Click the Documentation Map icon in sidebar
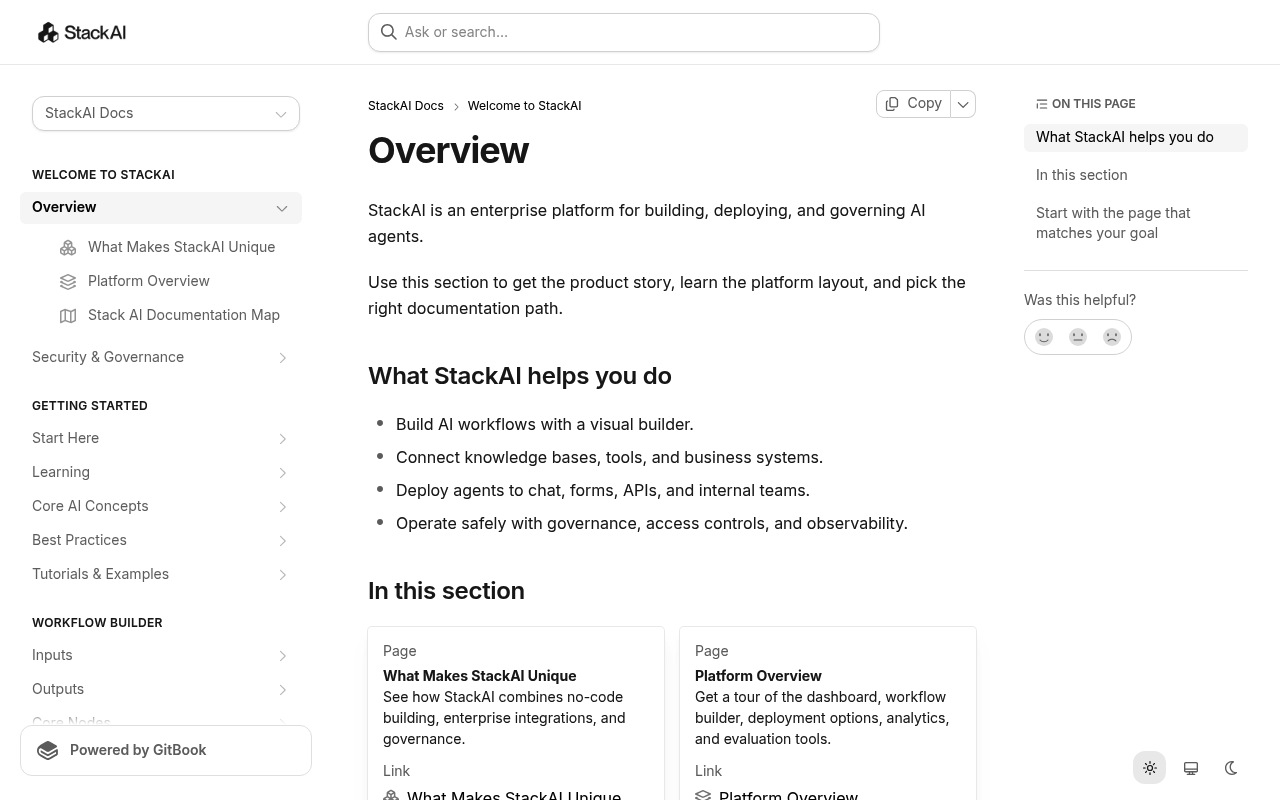This screenshot has height=800, width=1280. click(68, 315)
